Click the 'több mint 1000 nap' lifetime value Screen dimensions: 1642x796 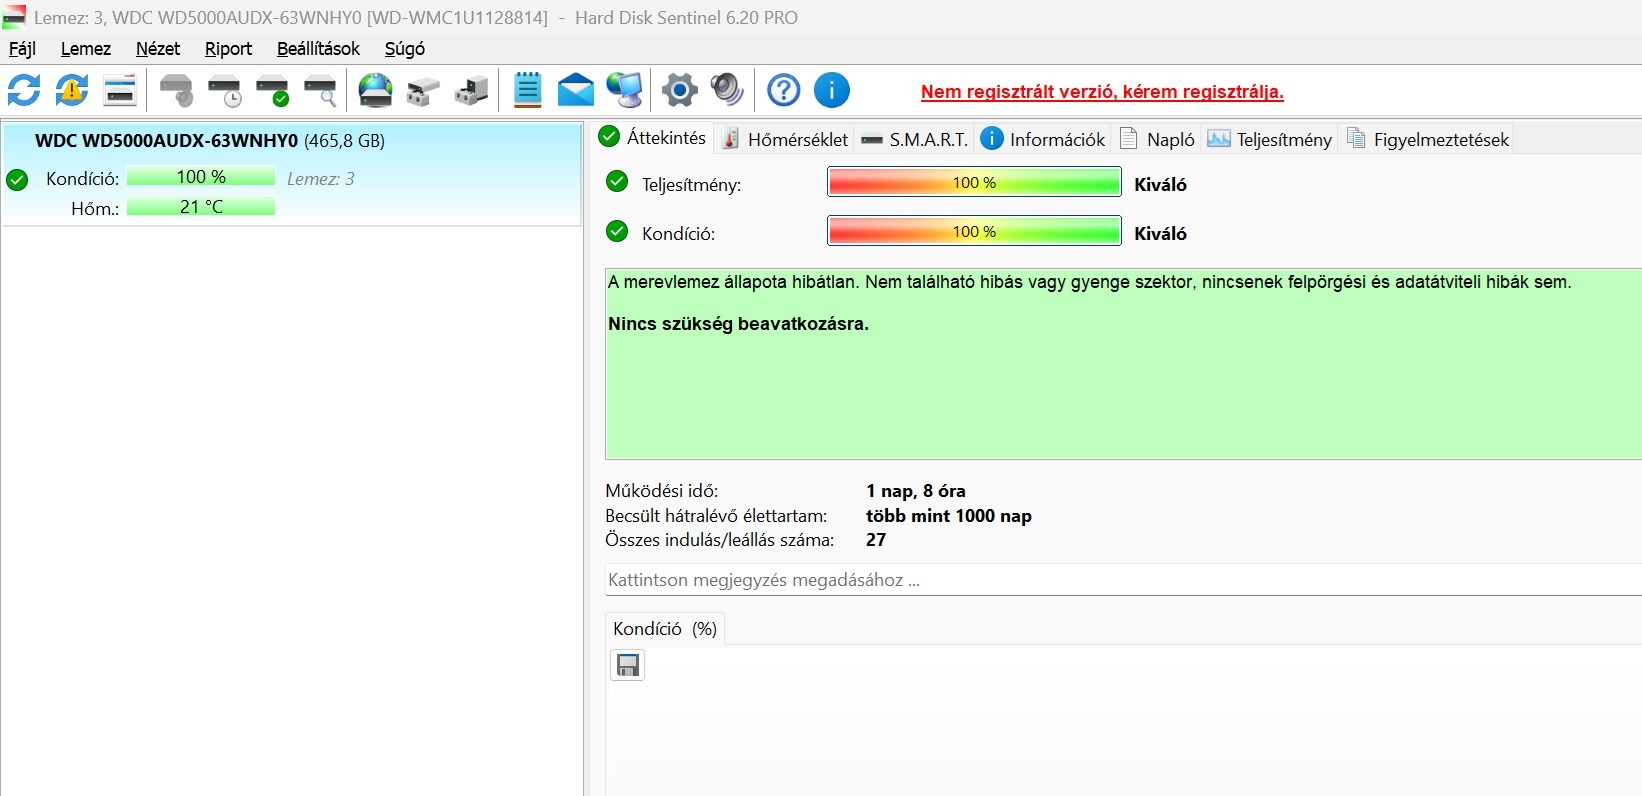[x=949, y=516]
